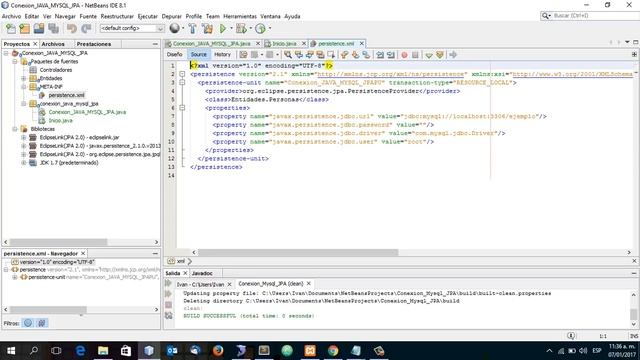The height and width of the screenshot is (360, 640).
Task: Click the Save All toolbar icon
Action: [53, 29]
